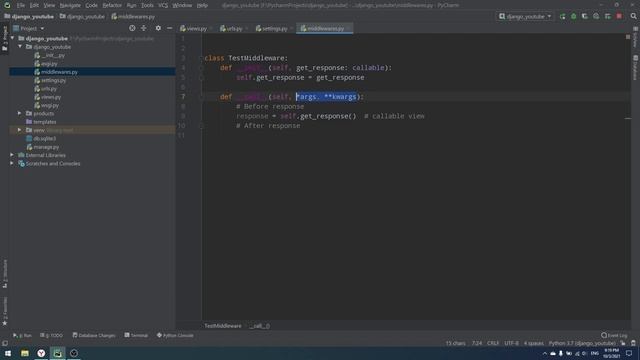Open the Profile run icon

[596, 16]
